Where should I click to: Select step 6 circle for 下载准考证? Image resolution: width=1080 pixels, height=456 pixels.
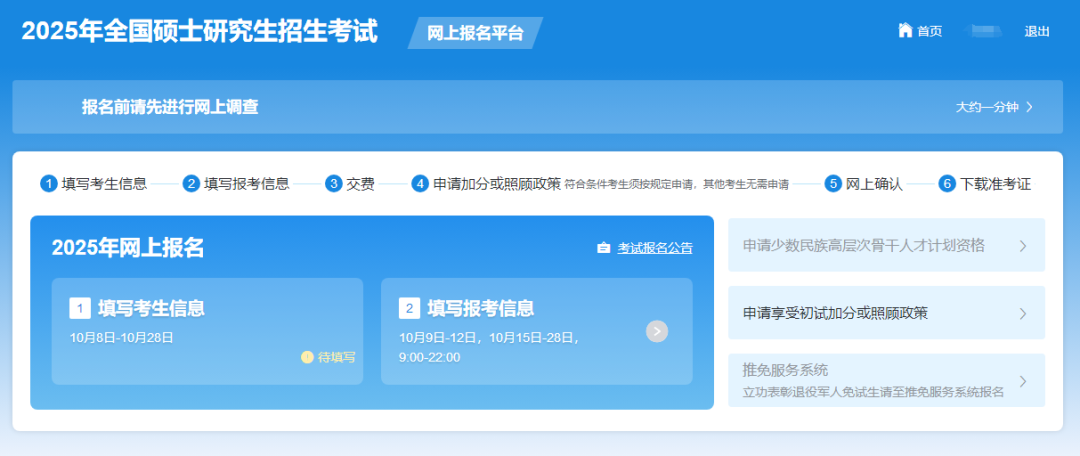pos(947,184)
